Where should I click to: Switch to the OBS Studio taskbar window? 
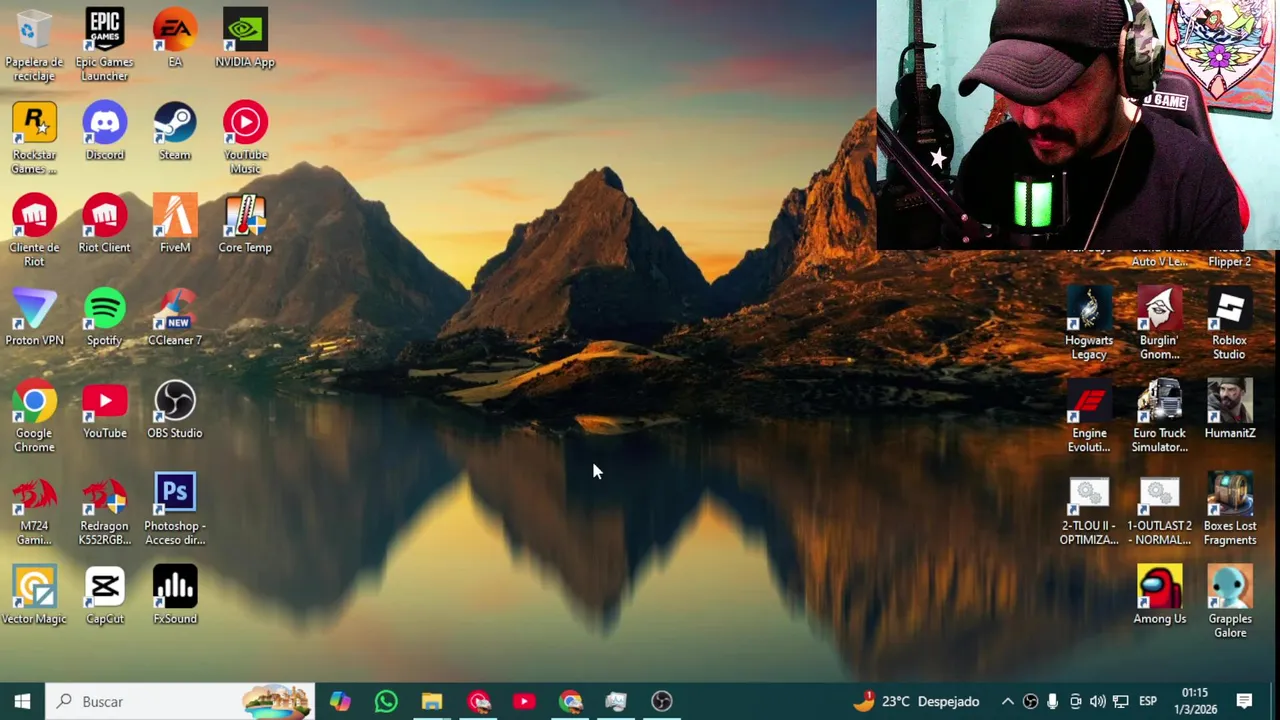[662, 701]
